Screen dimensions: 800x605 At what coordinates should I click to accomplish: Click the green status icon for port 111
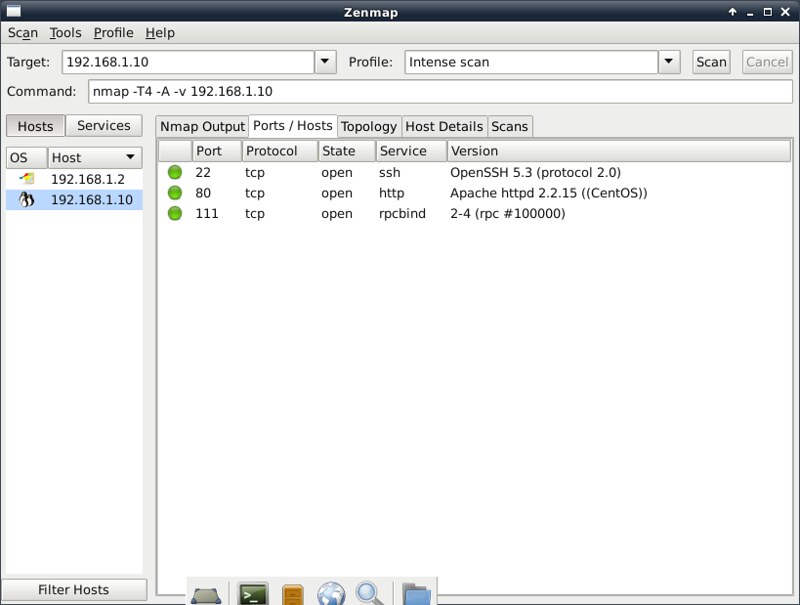pos(175,213)
